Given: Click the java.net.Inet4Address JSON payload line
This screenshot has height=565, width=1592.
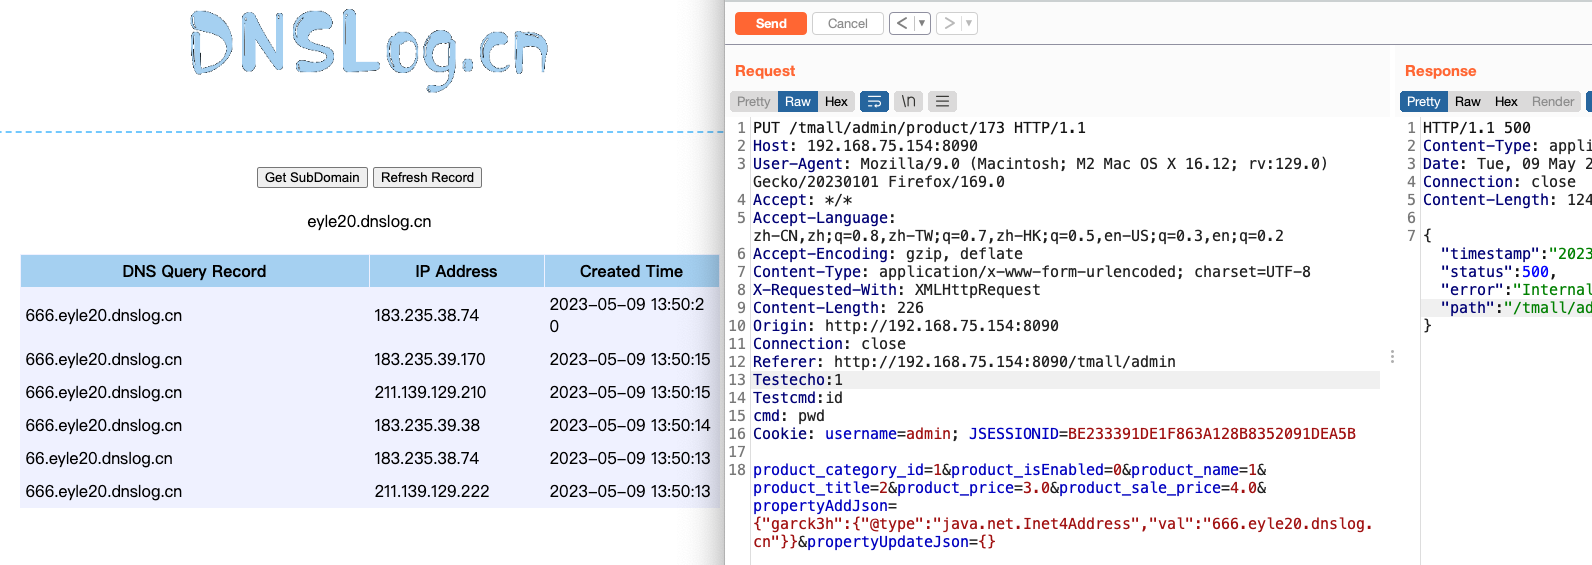Looking at the screenshot, I should [1063, 523].
